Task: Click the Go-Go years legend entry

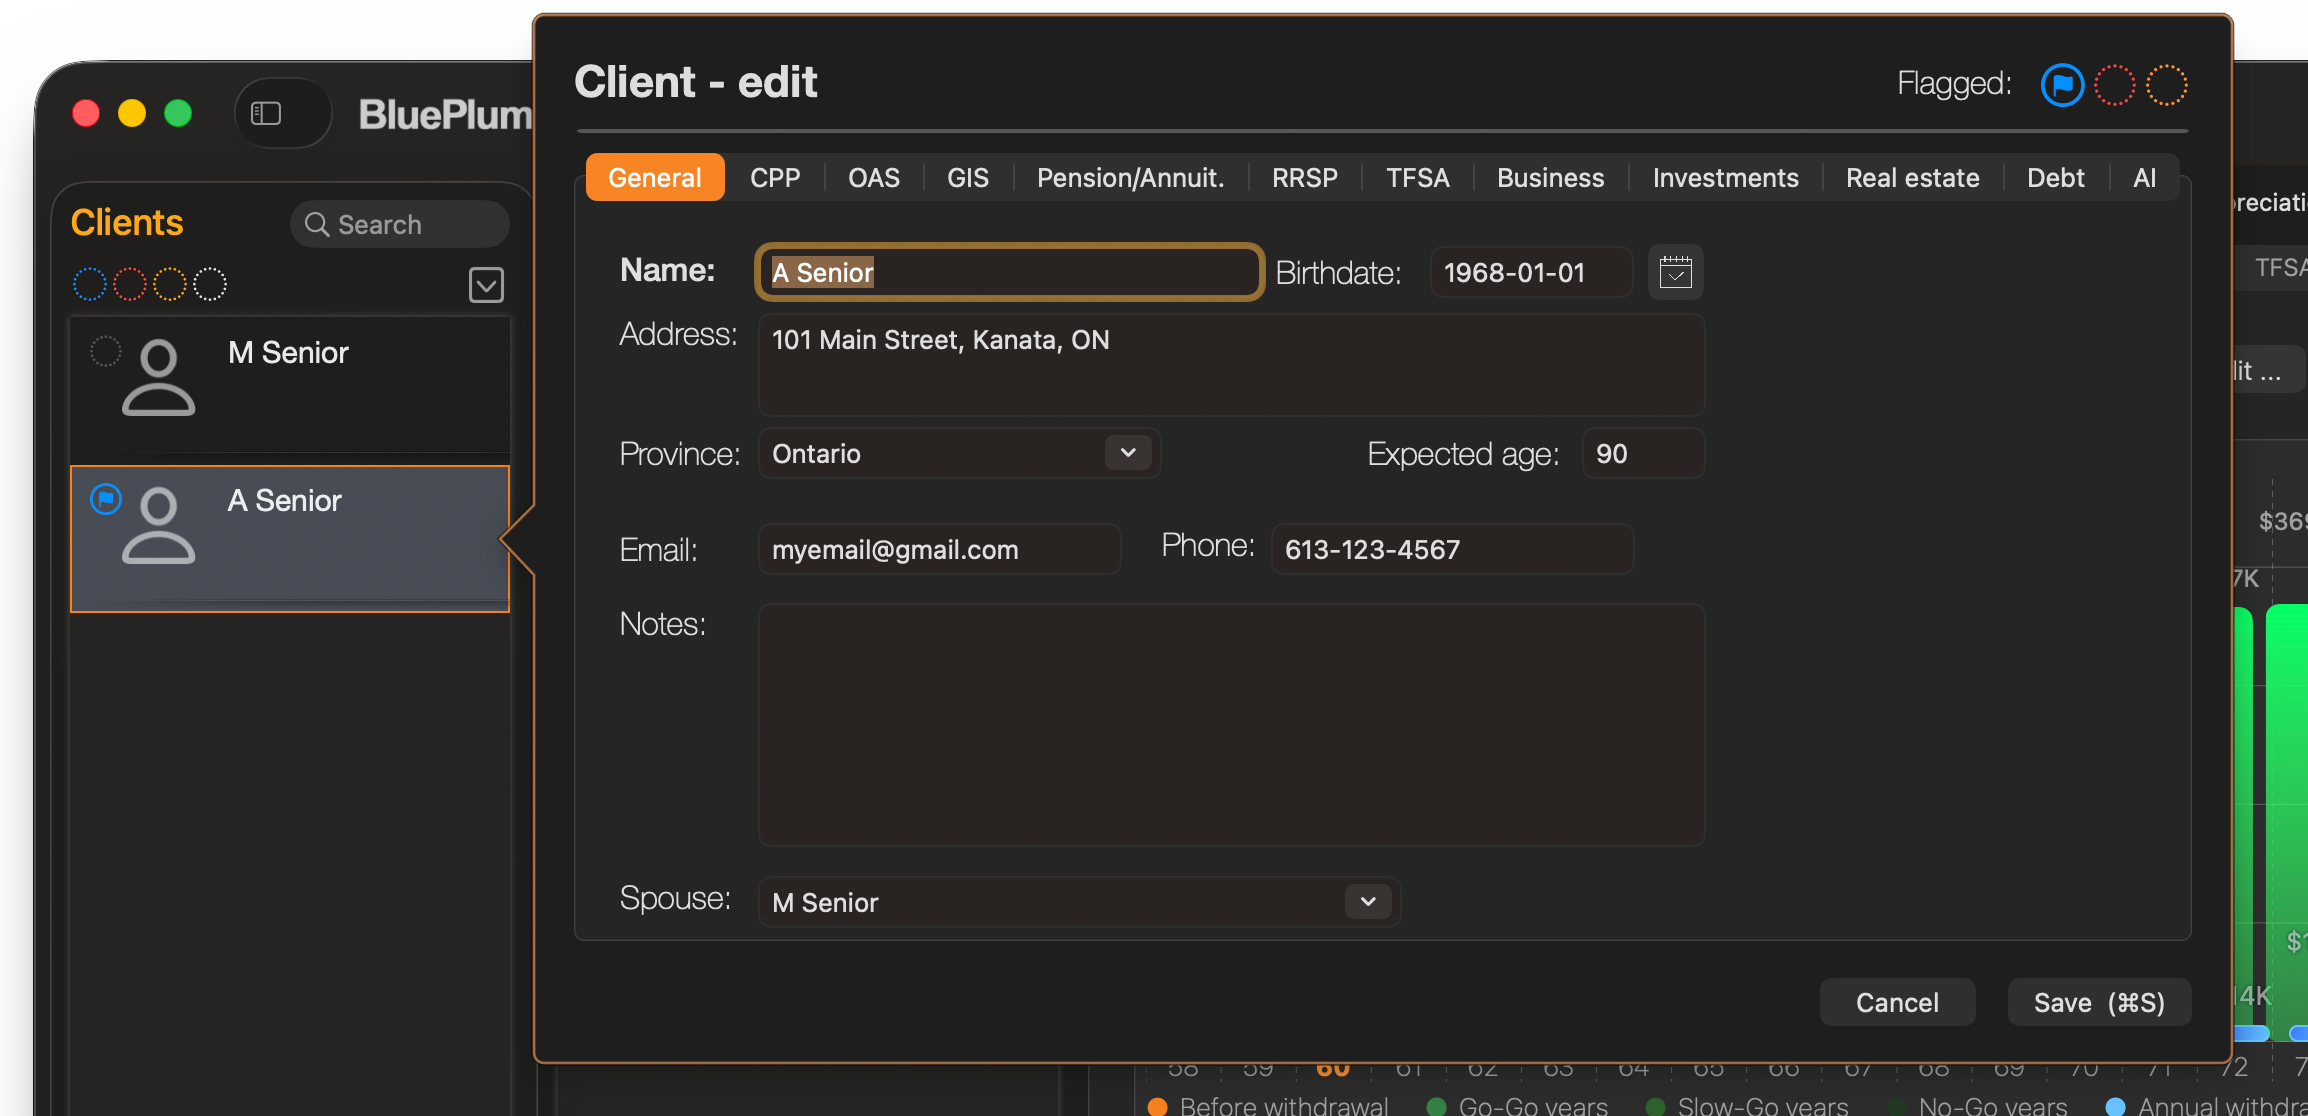Action: click(x=1518, y=1105)
